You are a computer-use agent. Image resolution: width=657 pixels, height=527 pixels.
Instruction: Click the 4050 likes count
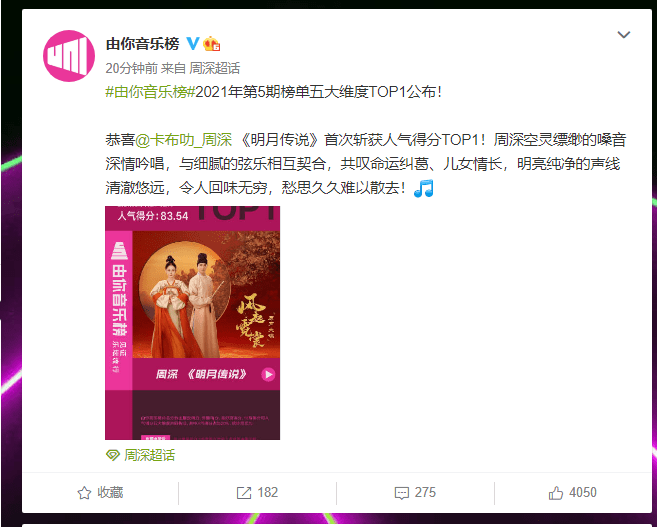(x=583, y=493)
